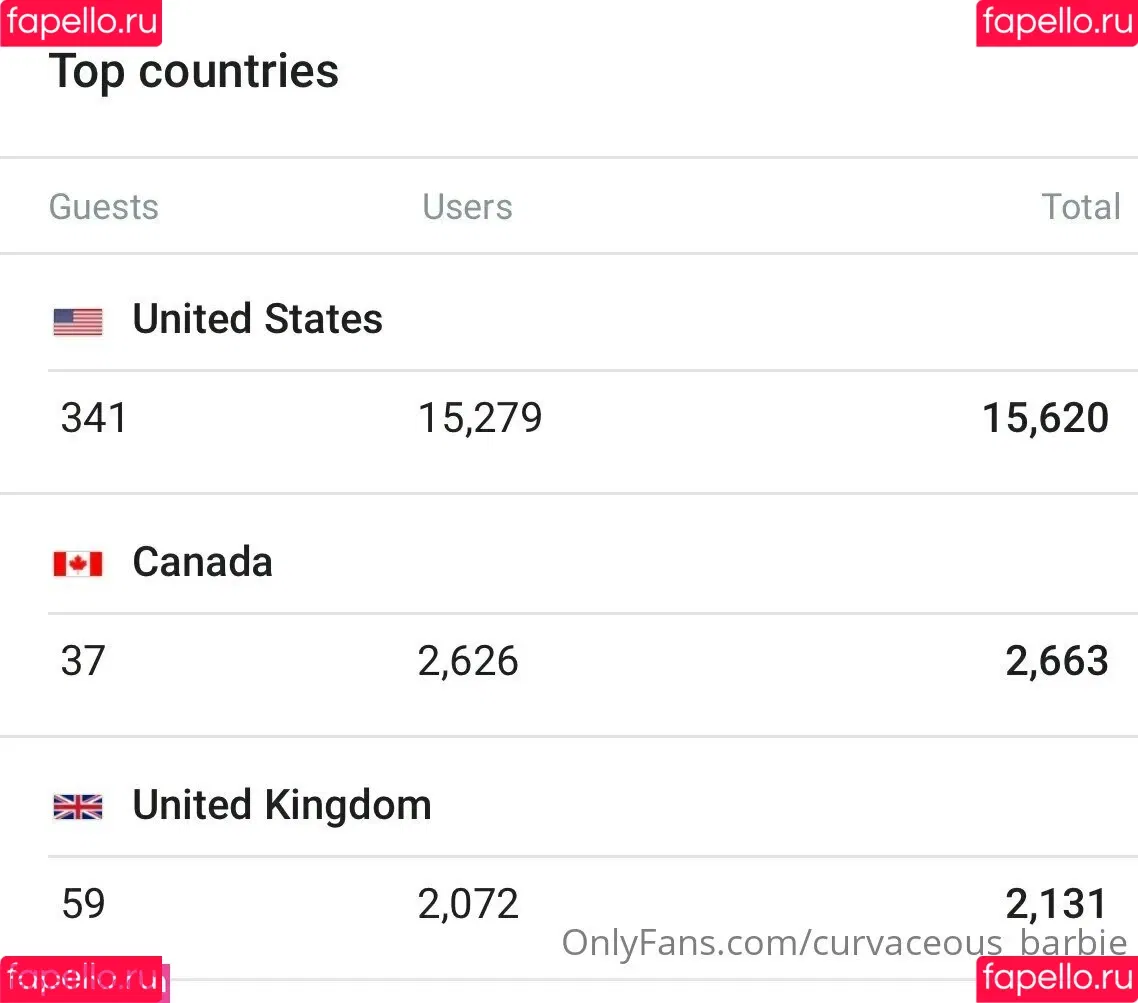Click the Canada flag icon
Image resolution: width=1138 pixels, height=1003 pixels.
(78, 564)
